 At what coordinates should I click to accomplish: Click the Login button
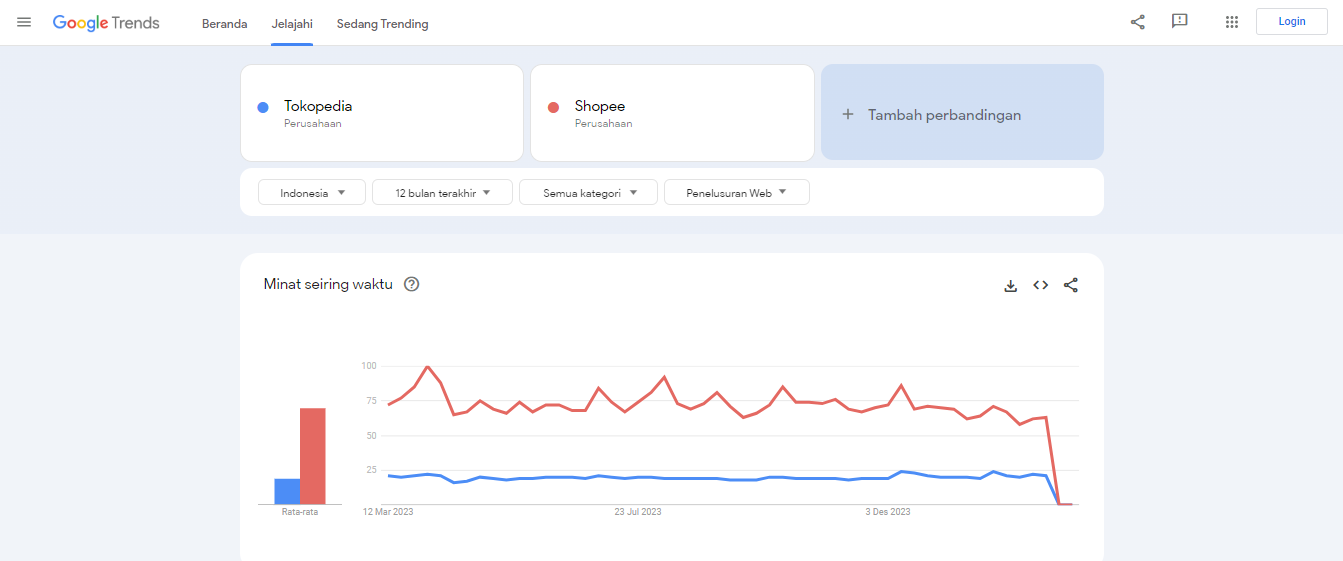tap(1292, 22)
